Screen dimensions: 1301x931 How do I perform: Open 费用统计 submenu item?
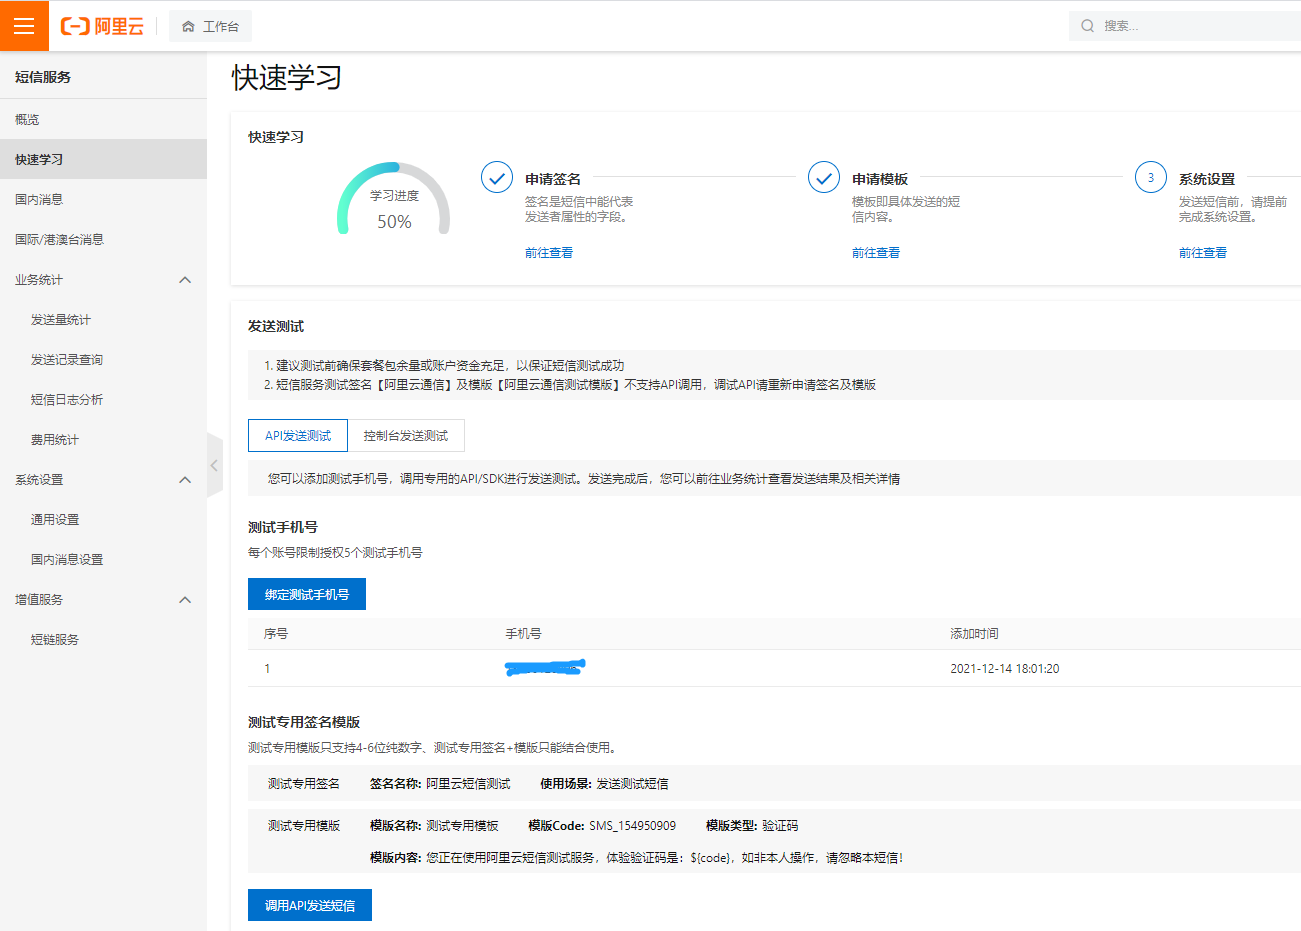click(103, 439)
